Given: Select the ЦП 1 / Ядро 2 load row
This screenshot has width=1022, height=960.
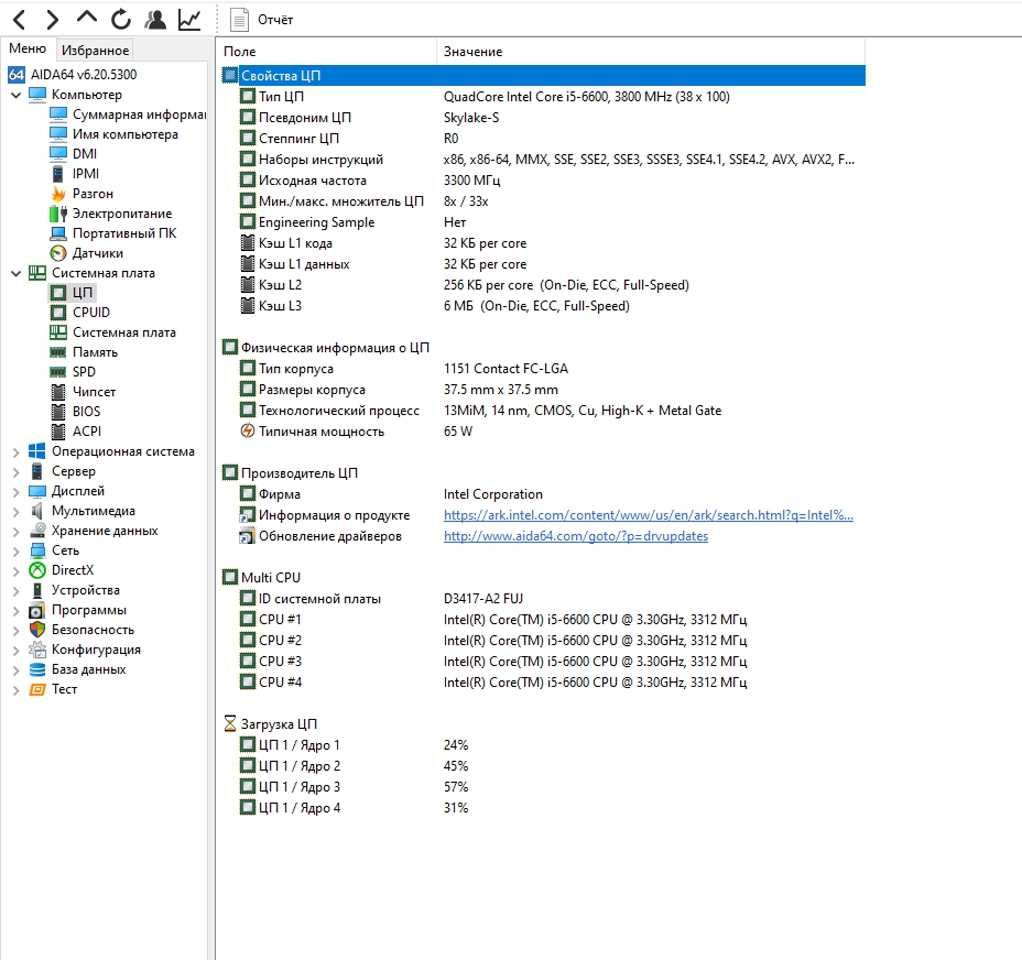Looking at the screenshot, I should tap(544, 766).
